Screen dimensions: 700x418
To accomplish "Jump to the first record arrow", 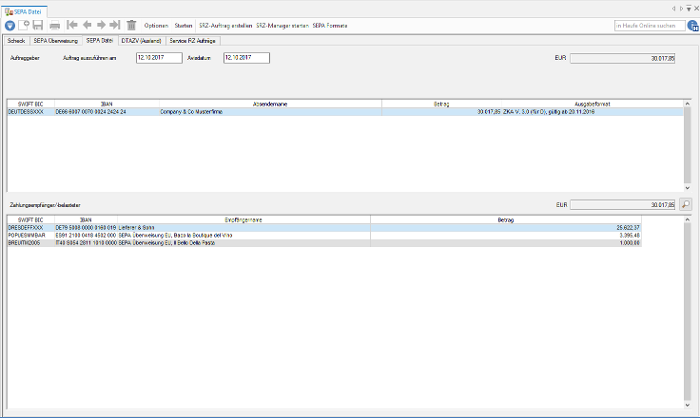I will [72, 25].
